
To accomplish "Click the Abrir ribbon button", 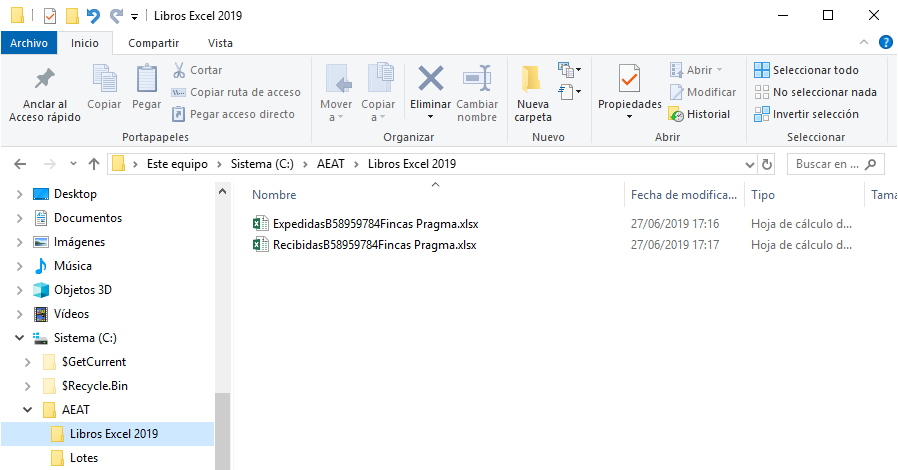I will (696, 70).
